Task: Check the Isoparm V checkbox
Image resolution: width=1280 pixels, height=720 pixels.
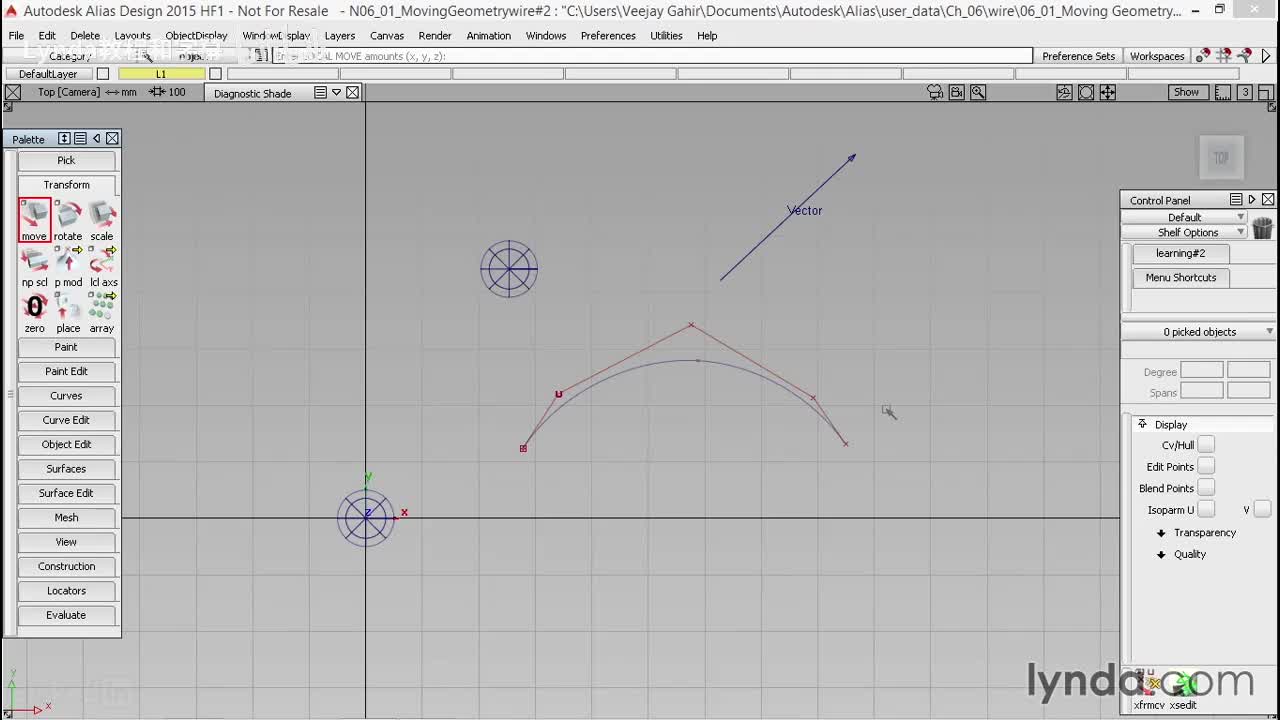Action: coord(1262,510)
